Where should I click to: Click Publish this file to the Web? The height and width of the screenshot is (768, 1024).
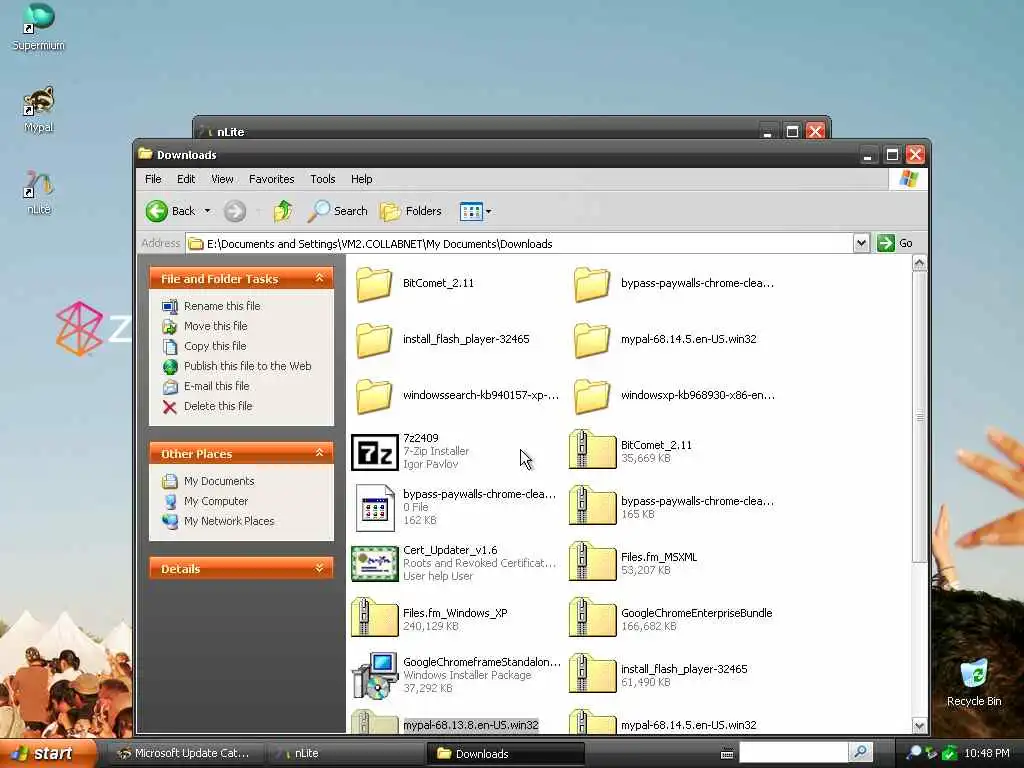pos(236,366)
